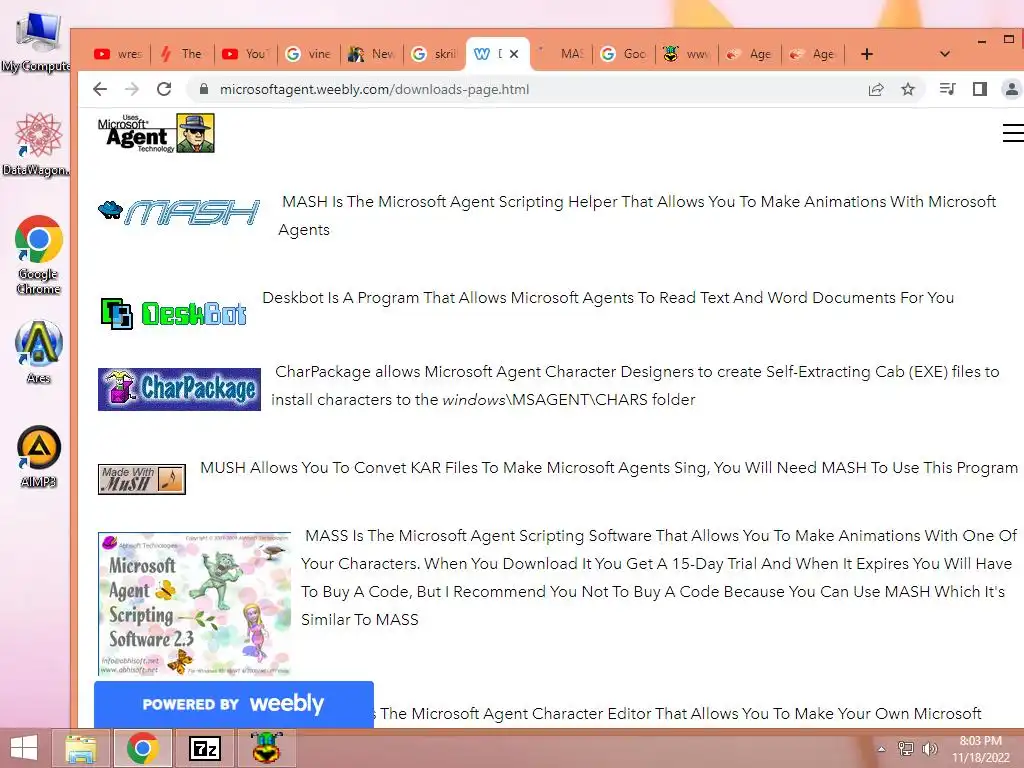This screenshot has width=1024, height=768.
Task: Switch to the 'www' tab
Action: coord(687,54)
